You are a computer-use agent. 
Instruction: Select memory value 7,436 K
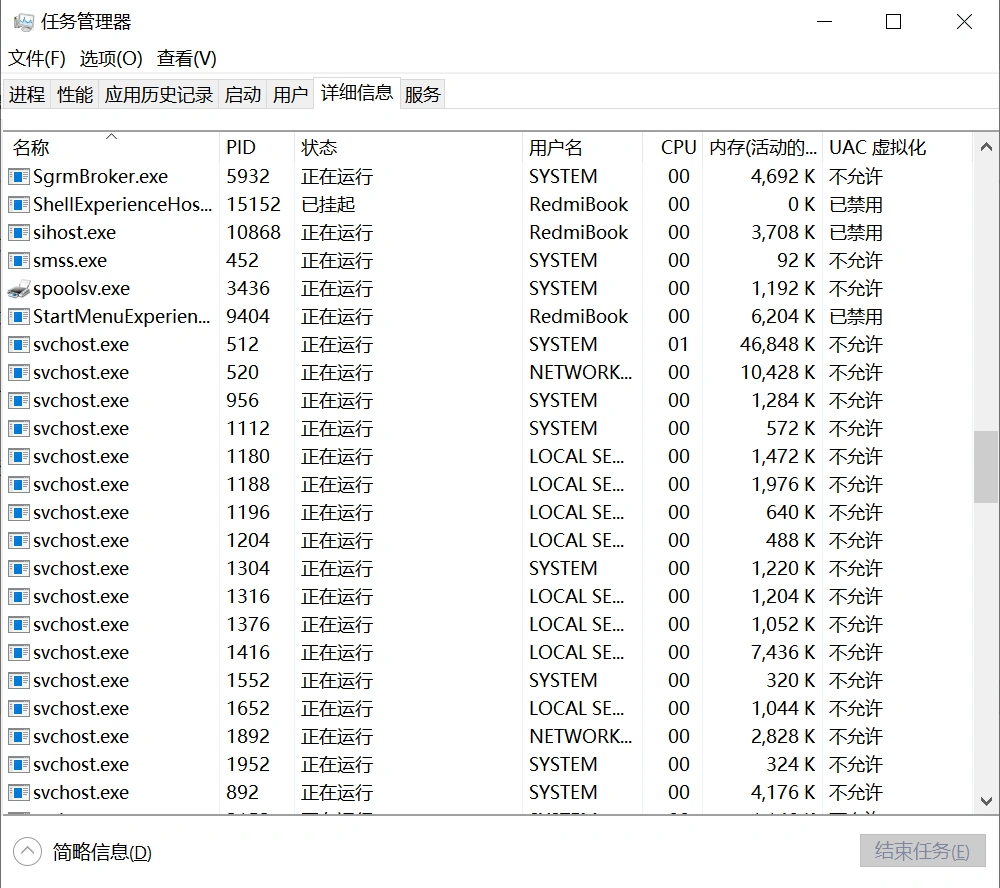coord(783,653)
